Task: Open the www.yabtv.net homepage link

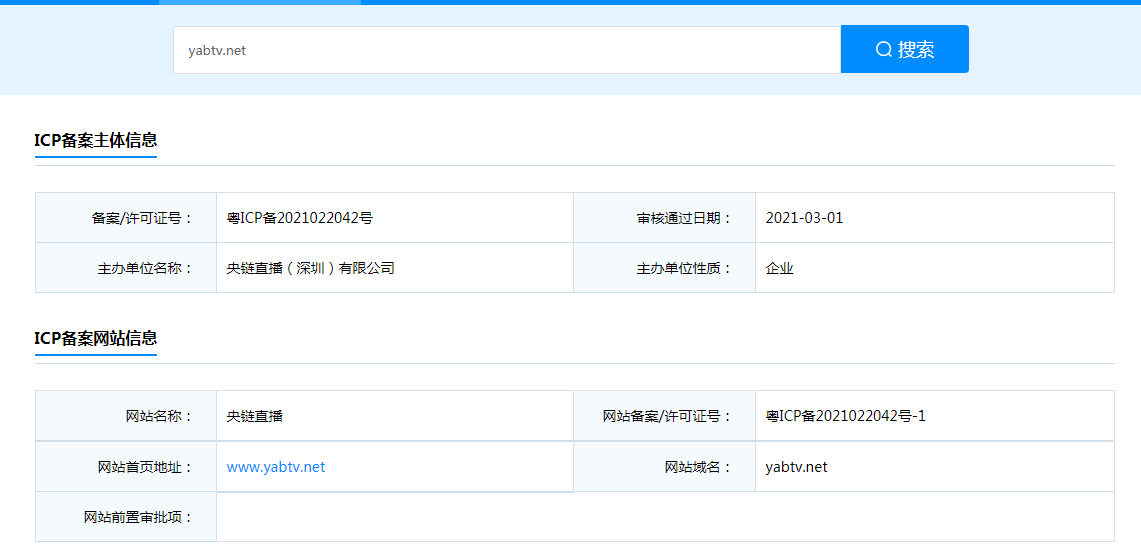Action: [x=276, y=467]
